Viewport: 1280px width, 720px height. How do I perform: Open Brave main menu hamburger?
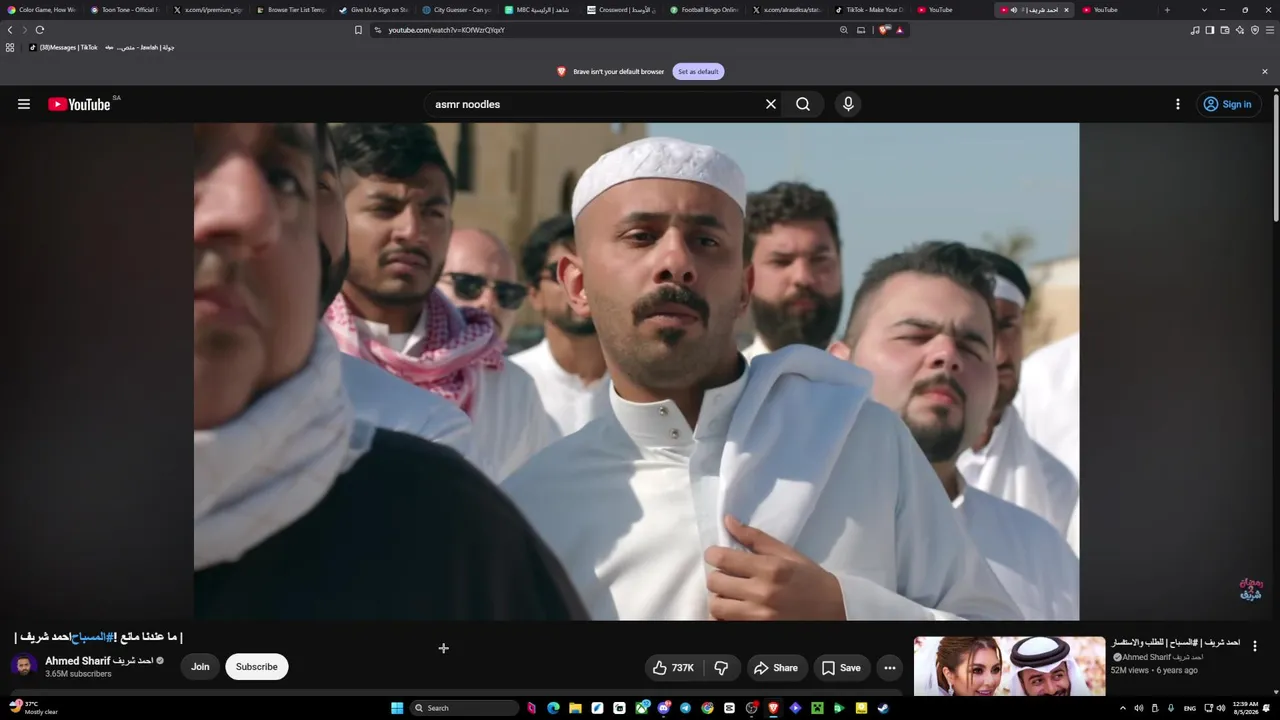pyautogui.click(x=1270, y=30)
